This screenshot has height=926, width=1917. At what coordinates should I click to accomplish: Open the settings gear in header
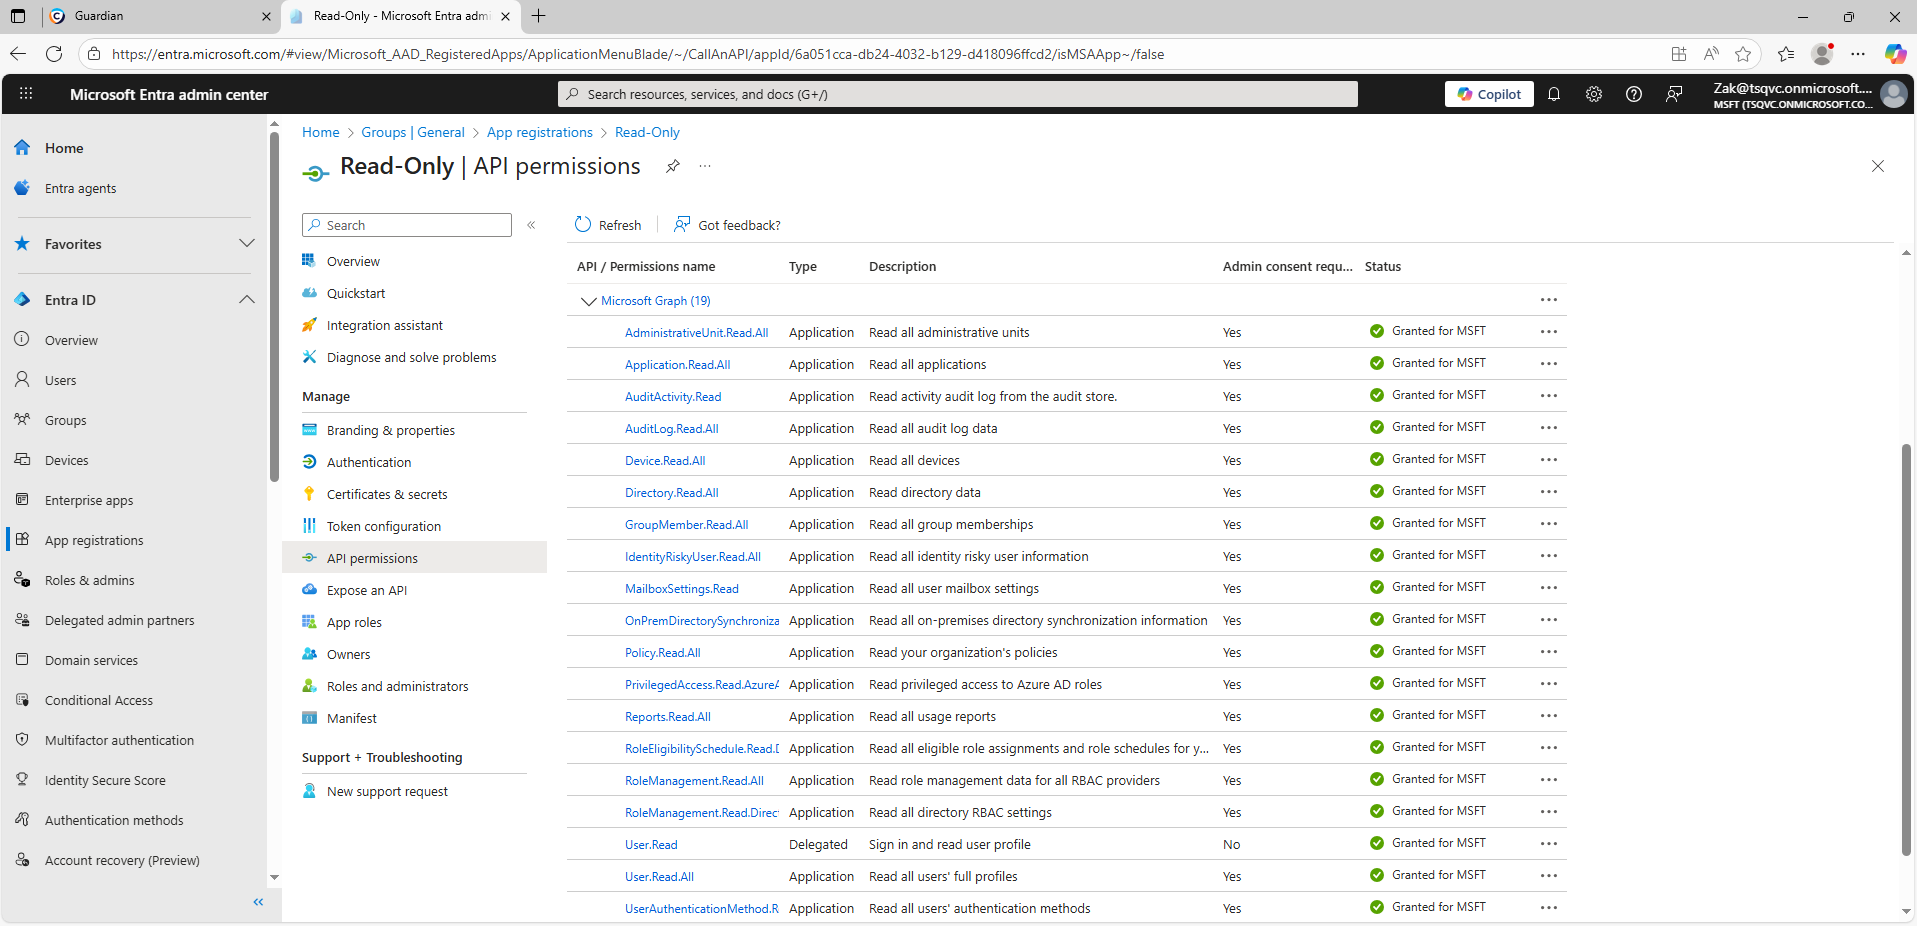tap(1594, 94)
